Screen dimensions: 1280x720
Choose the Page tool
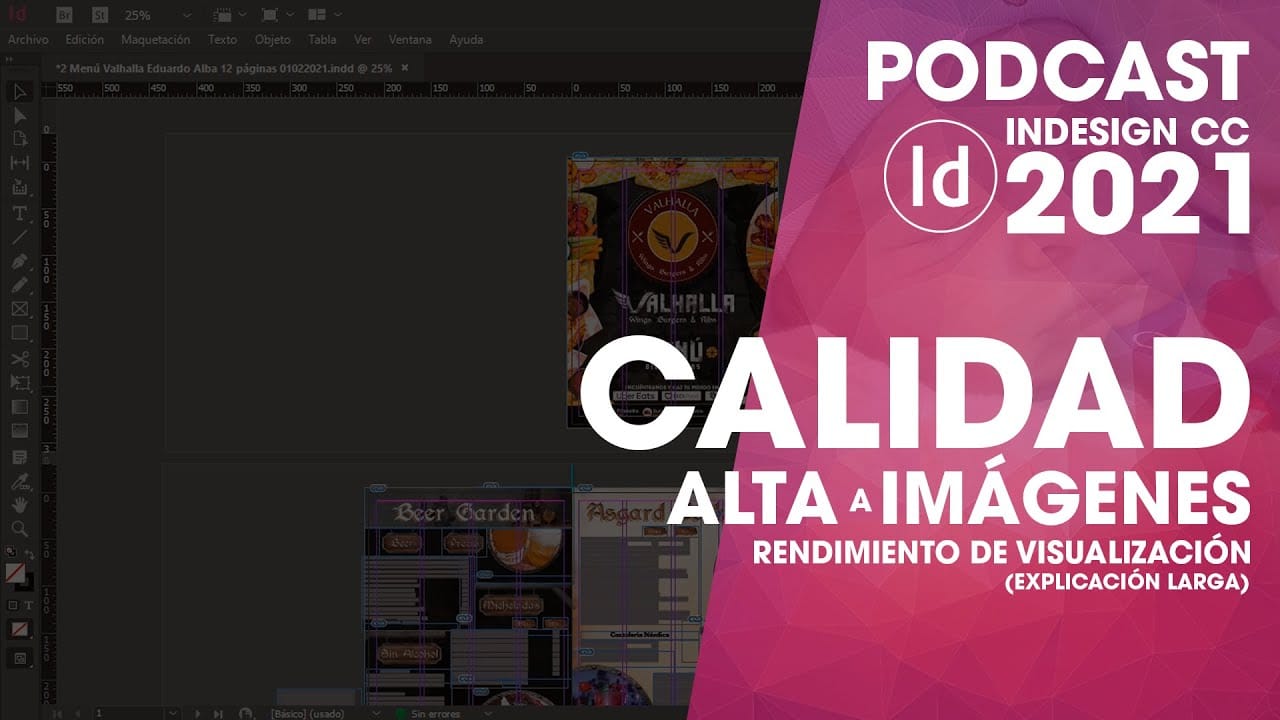(19, 139)
